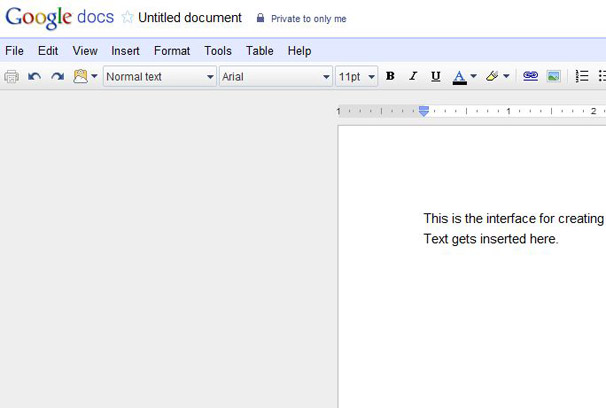Viewport: 606px width, 408px height.
Task: Click the 'Private to only me' sharing link
Action: (x=308, y=19)
